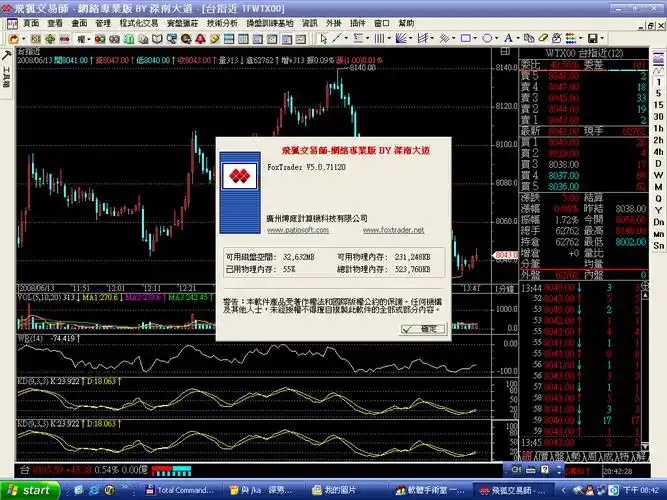
Task: Expand the fan lines tool dropdown arrow
Action: click(410, 39)
